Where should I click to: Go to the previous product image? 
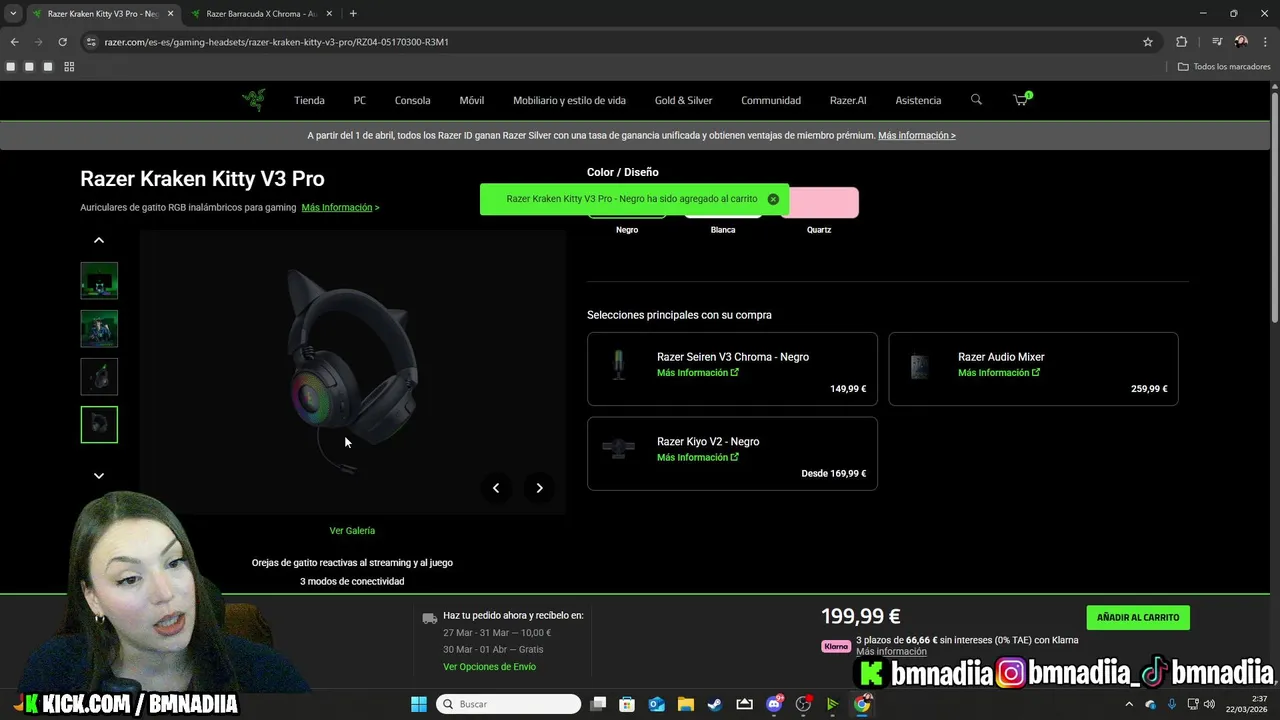click(496, 488)
